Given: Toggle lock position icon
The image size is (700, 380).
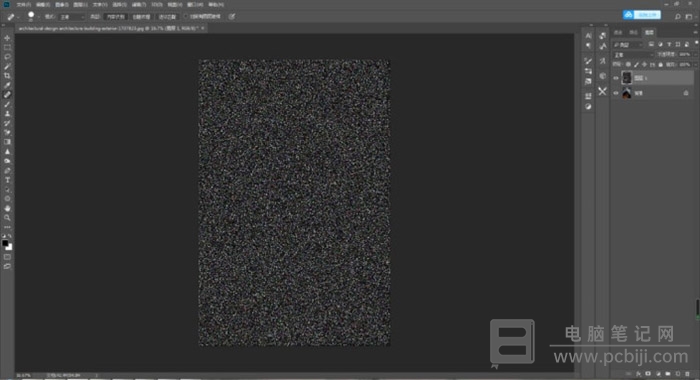Looking at the screenshot, I should point(644,65).
